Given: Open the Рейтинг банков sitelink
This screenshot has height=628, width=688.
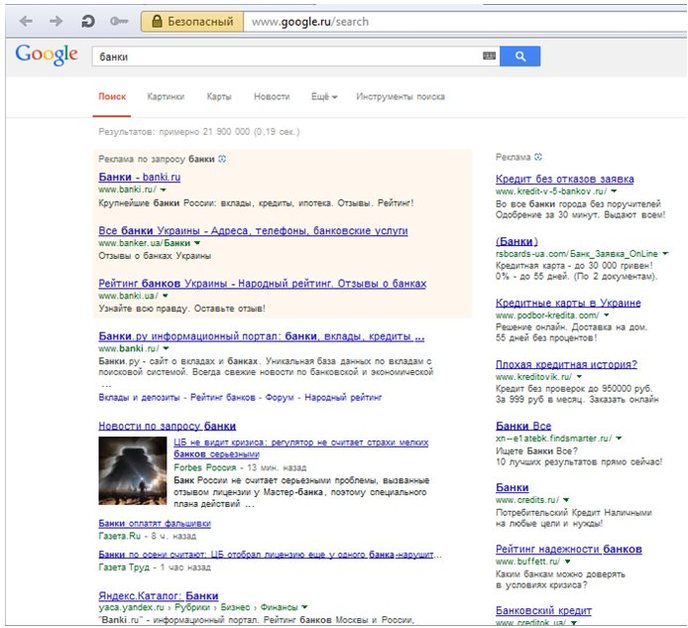Looking at the screenshot, I should [223, 398].
